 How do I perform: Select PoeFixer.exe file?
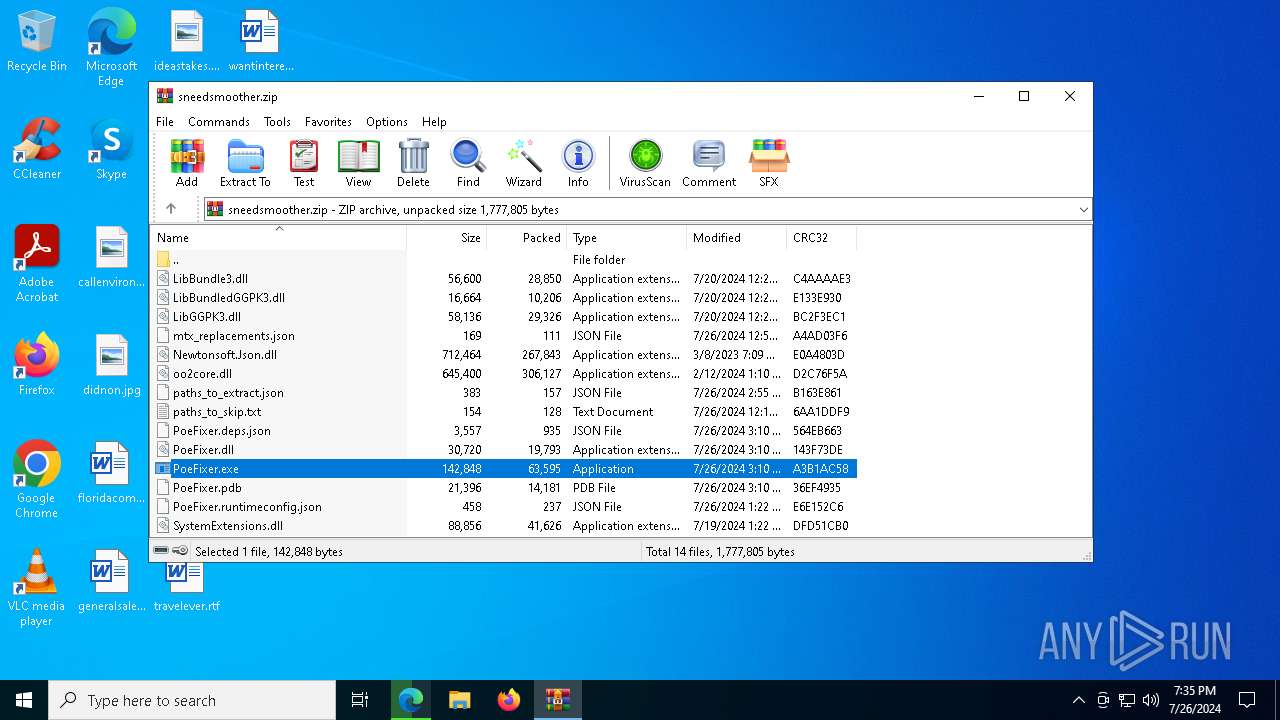pos(504,469)
